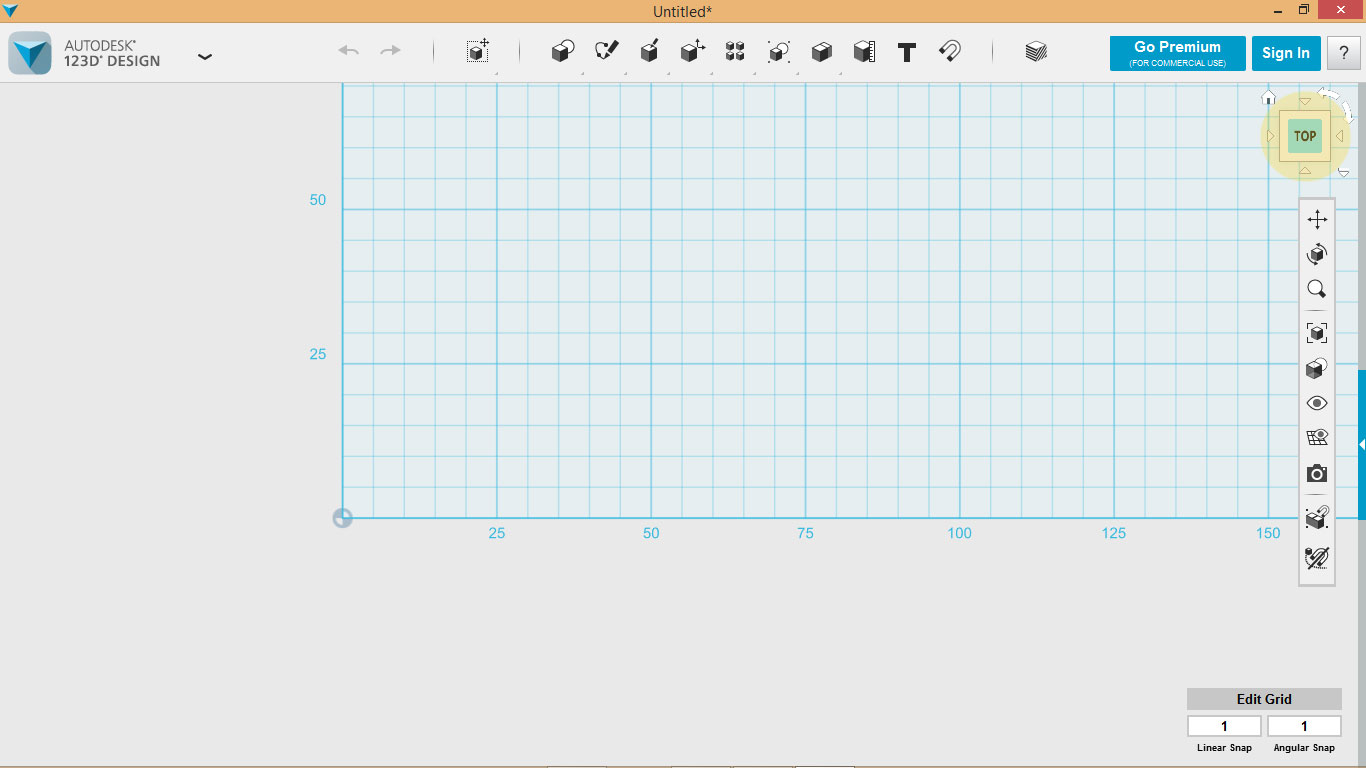Open the Construct tool

(649, 52)
